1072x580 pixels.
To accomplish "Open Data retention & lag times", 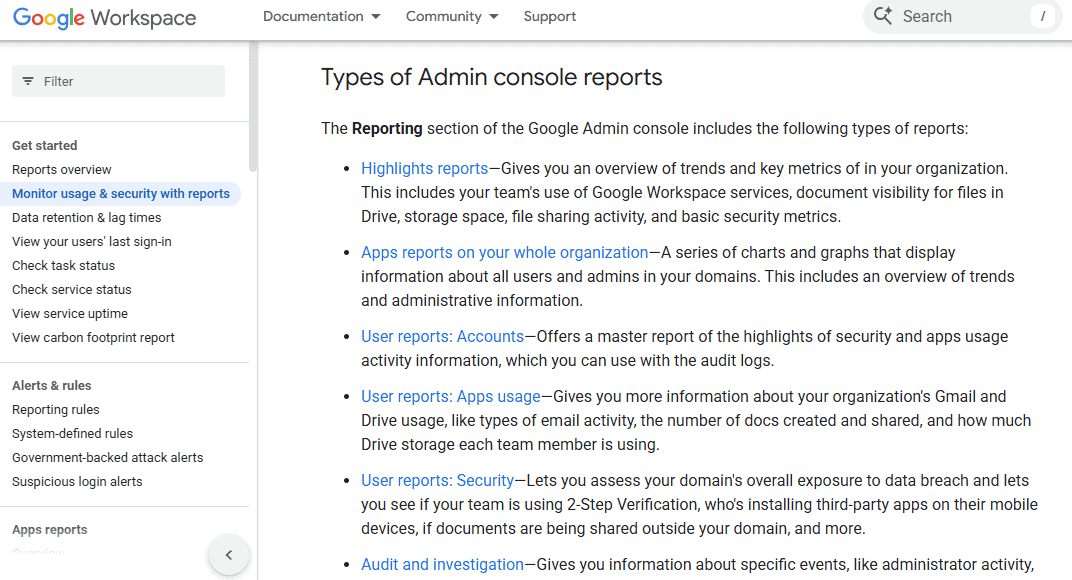I will (x=87, y=218).
